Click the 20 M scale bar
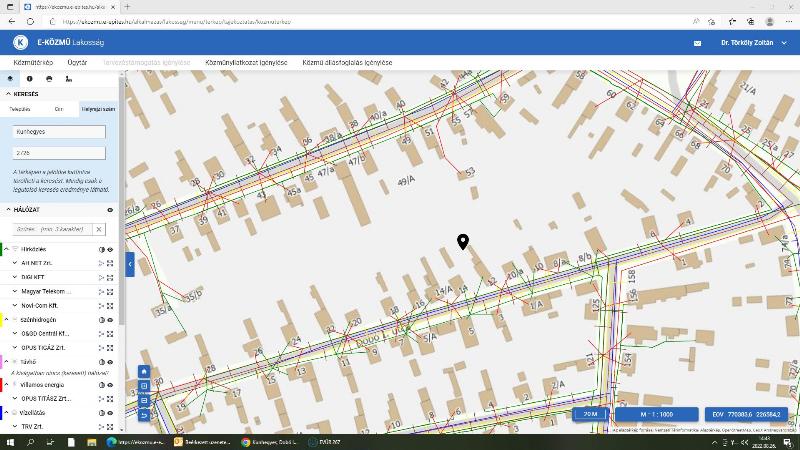The height and width of the screenshot is (450, 800). (x=590, y=414)
